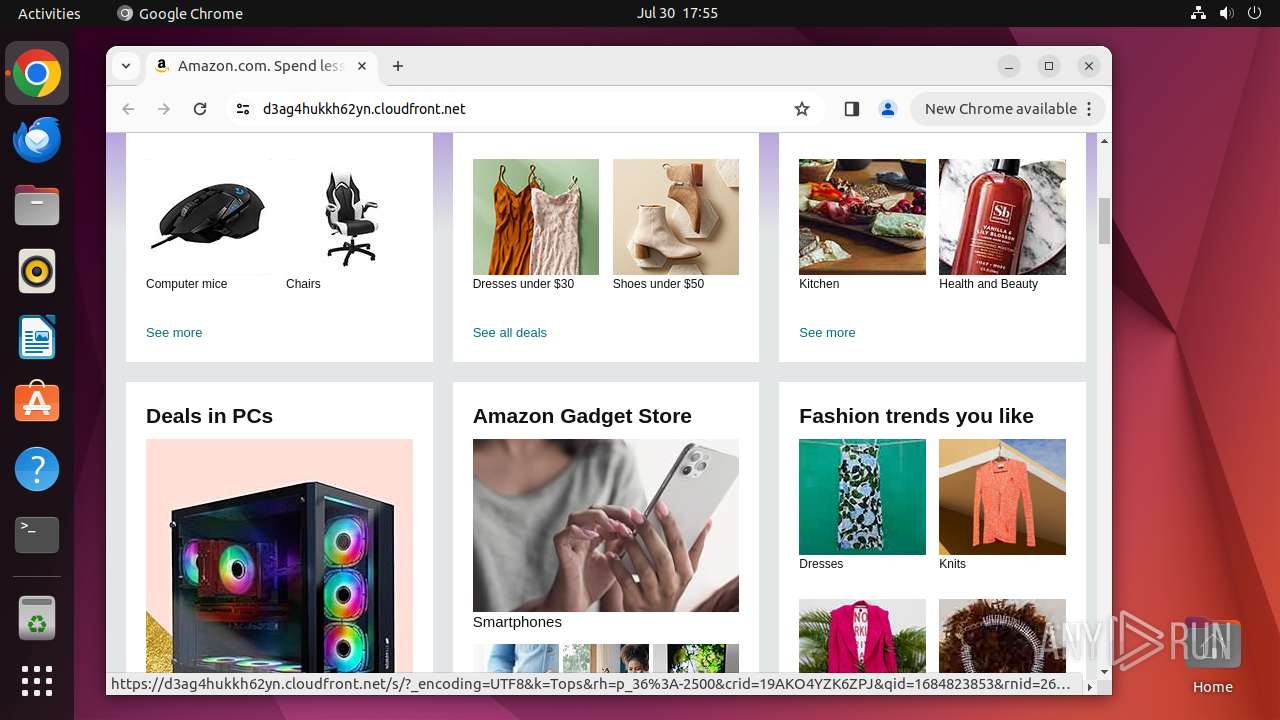1280x720 pixels.
Task: Open a new tab with the plus button
Action: 398,66
